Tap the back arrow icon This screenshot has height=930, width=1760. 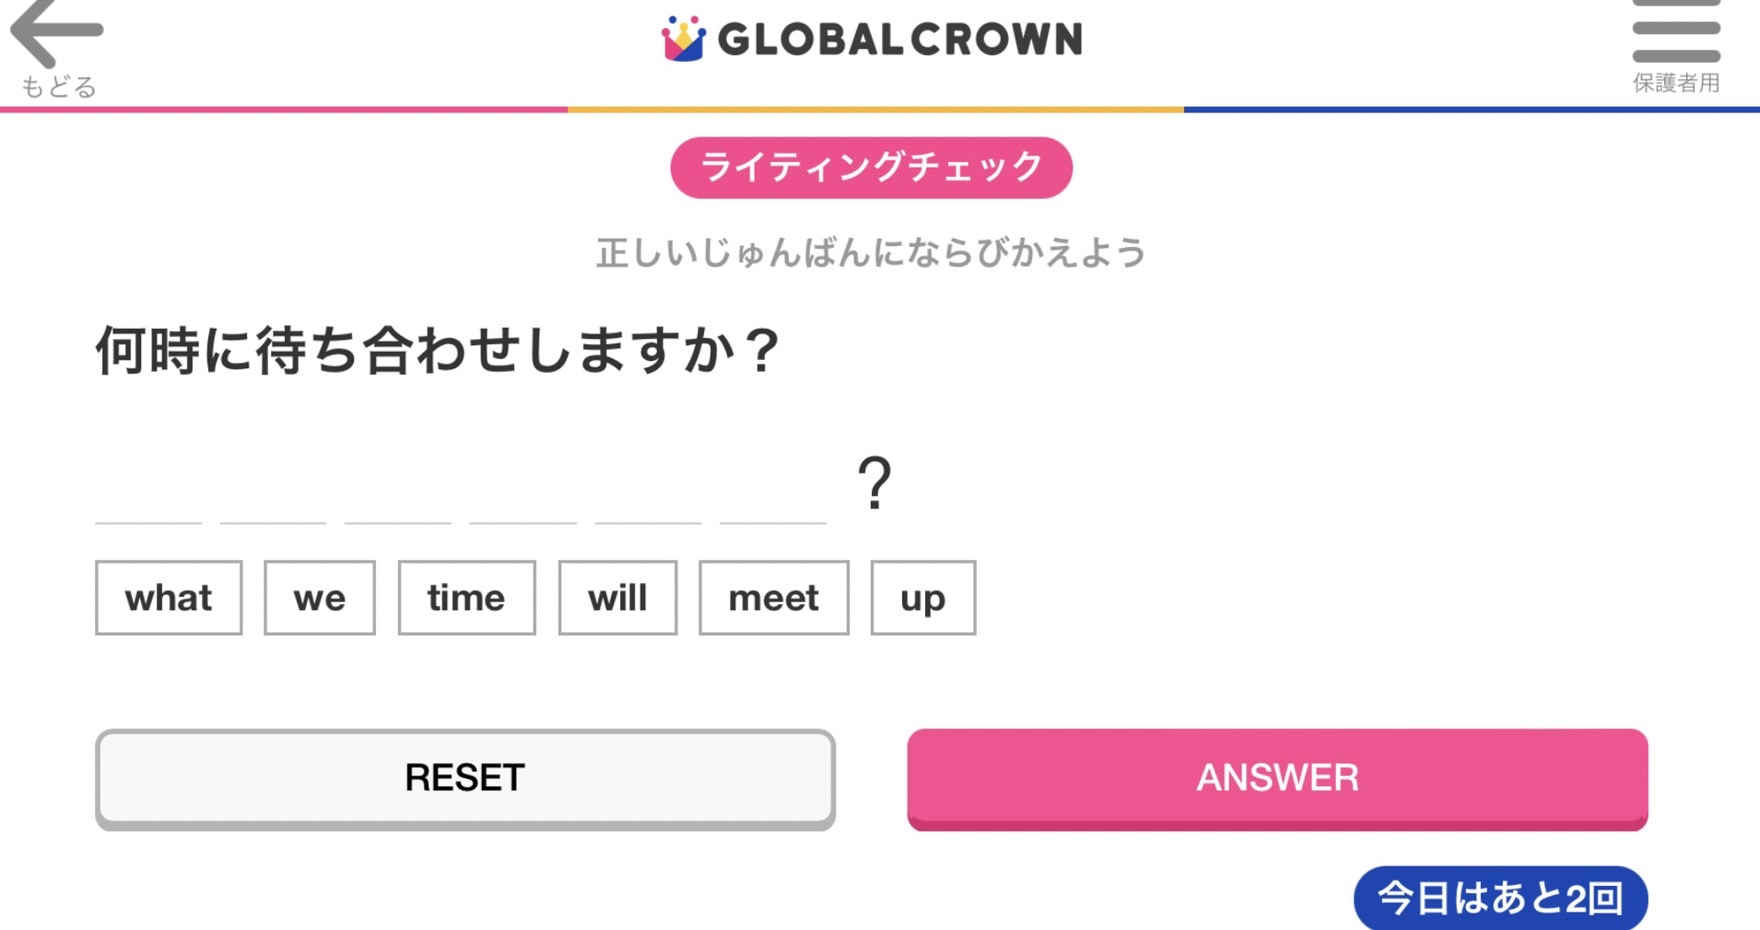(x=56, y=32)
